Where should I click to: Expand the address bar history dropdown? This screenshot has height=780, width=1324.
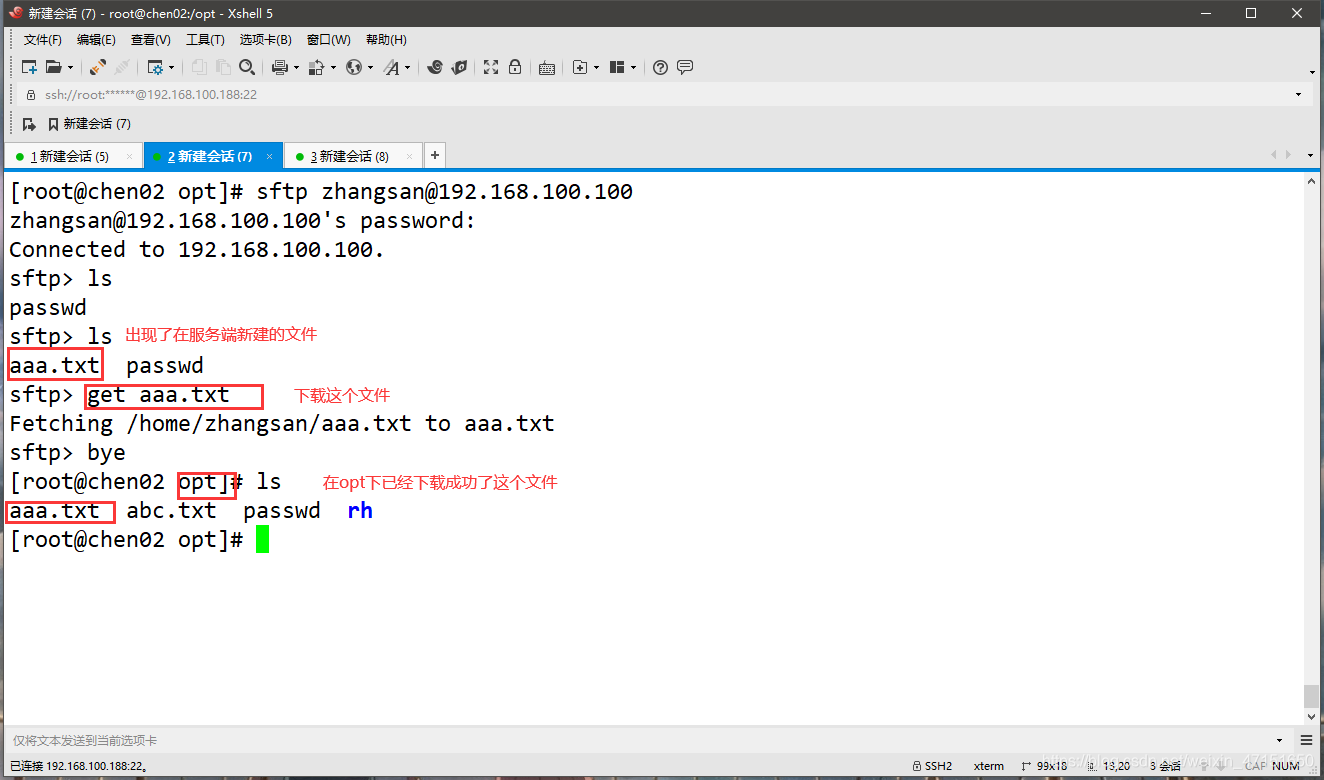pyautogui.click(x=1299, y=95)
